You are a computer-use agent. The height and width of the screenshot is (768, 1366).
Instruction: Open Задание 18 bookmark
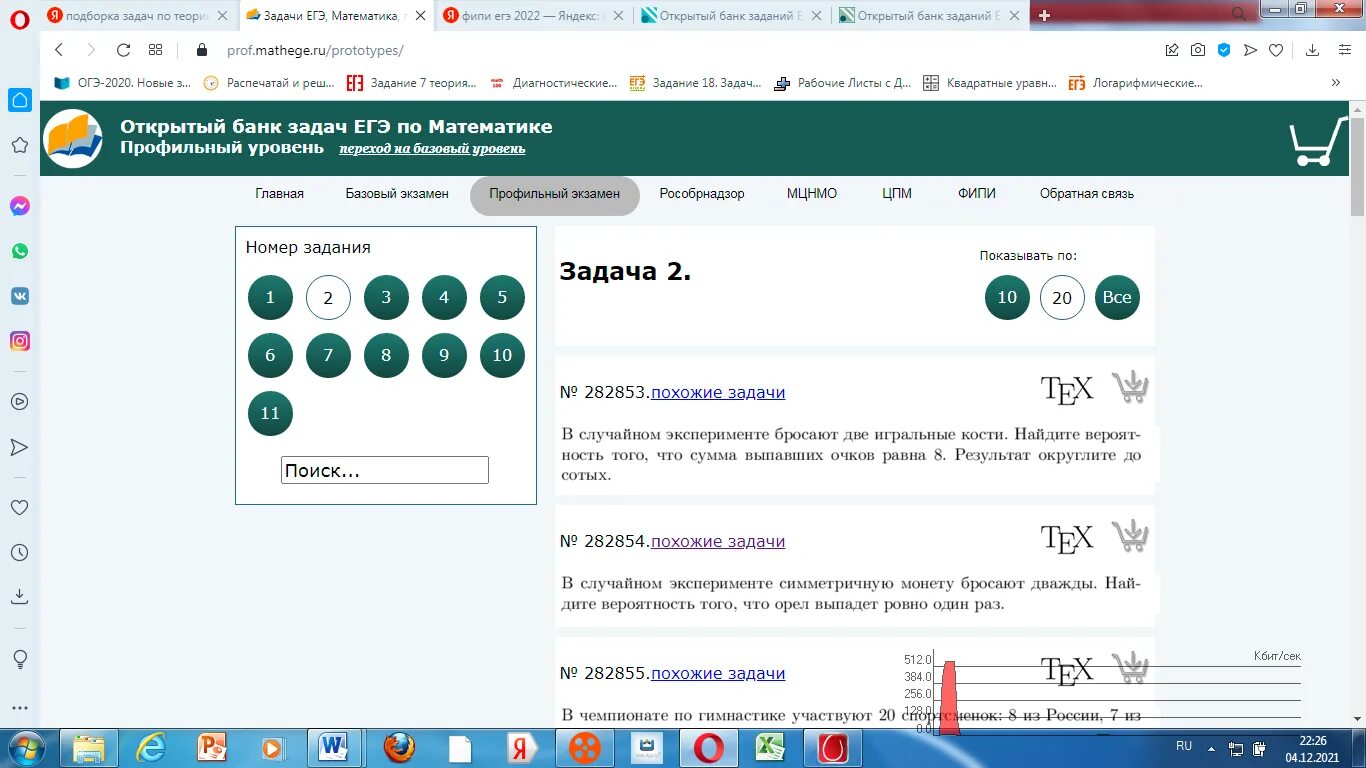[x=696, y=83]
